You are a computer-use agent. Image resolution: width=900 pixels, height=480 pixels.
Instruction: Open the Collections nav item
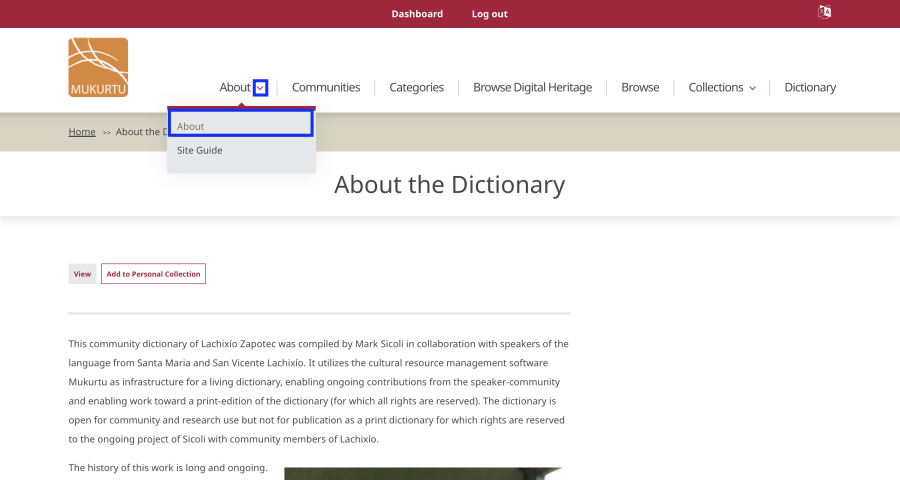(716, 87)
